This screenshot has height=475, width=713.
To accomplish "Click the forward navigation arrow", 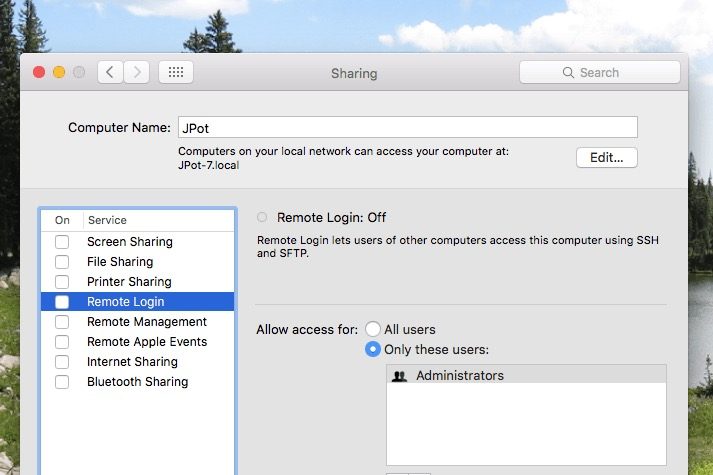I will pos(137,72).
